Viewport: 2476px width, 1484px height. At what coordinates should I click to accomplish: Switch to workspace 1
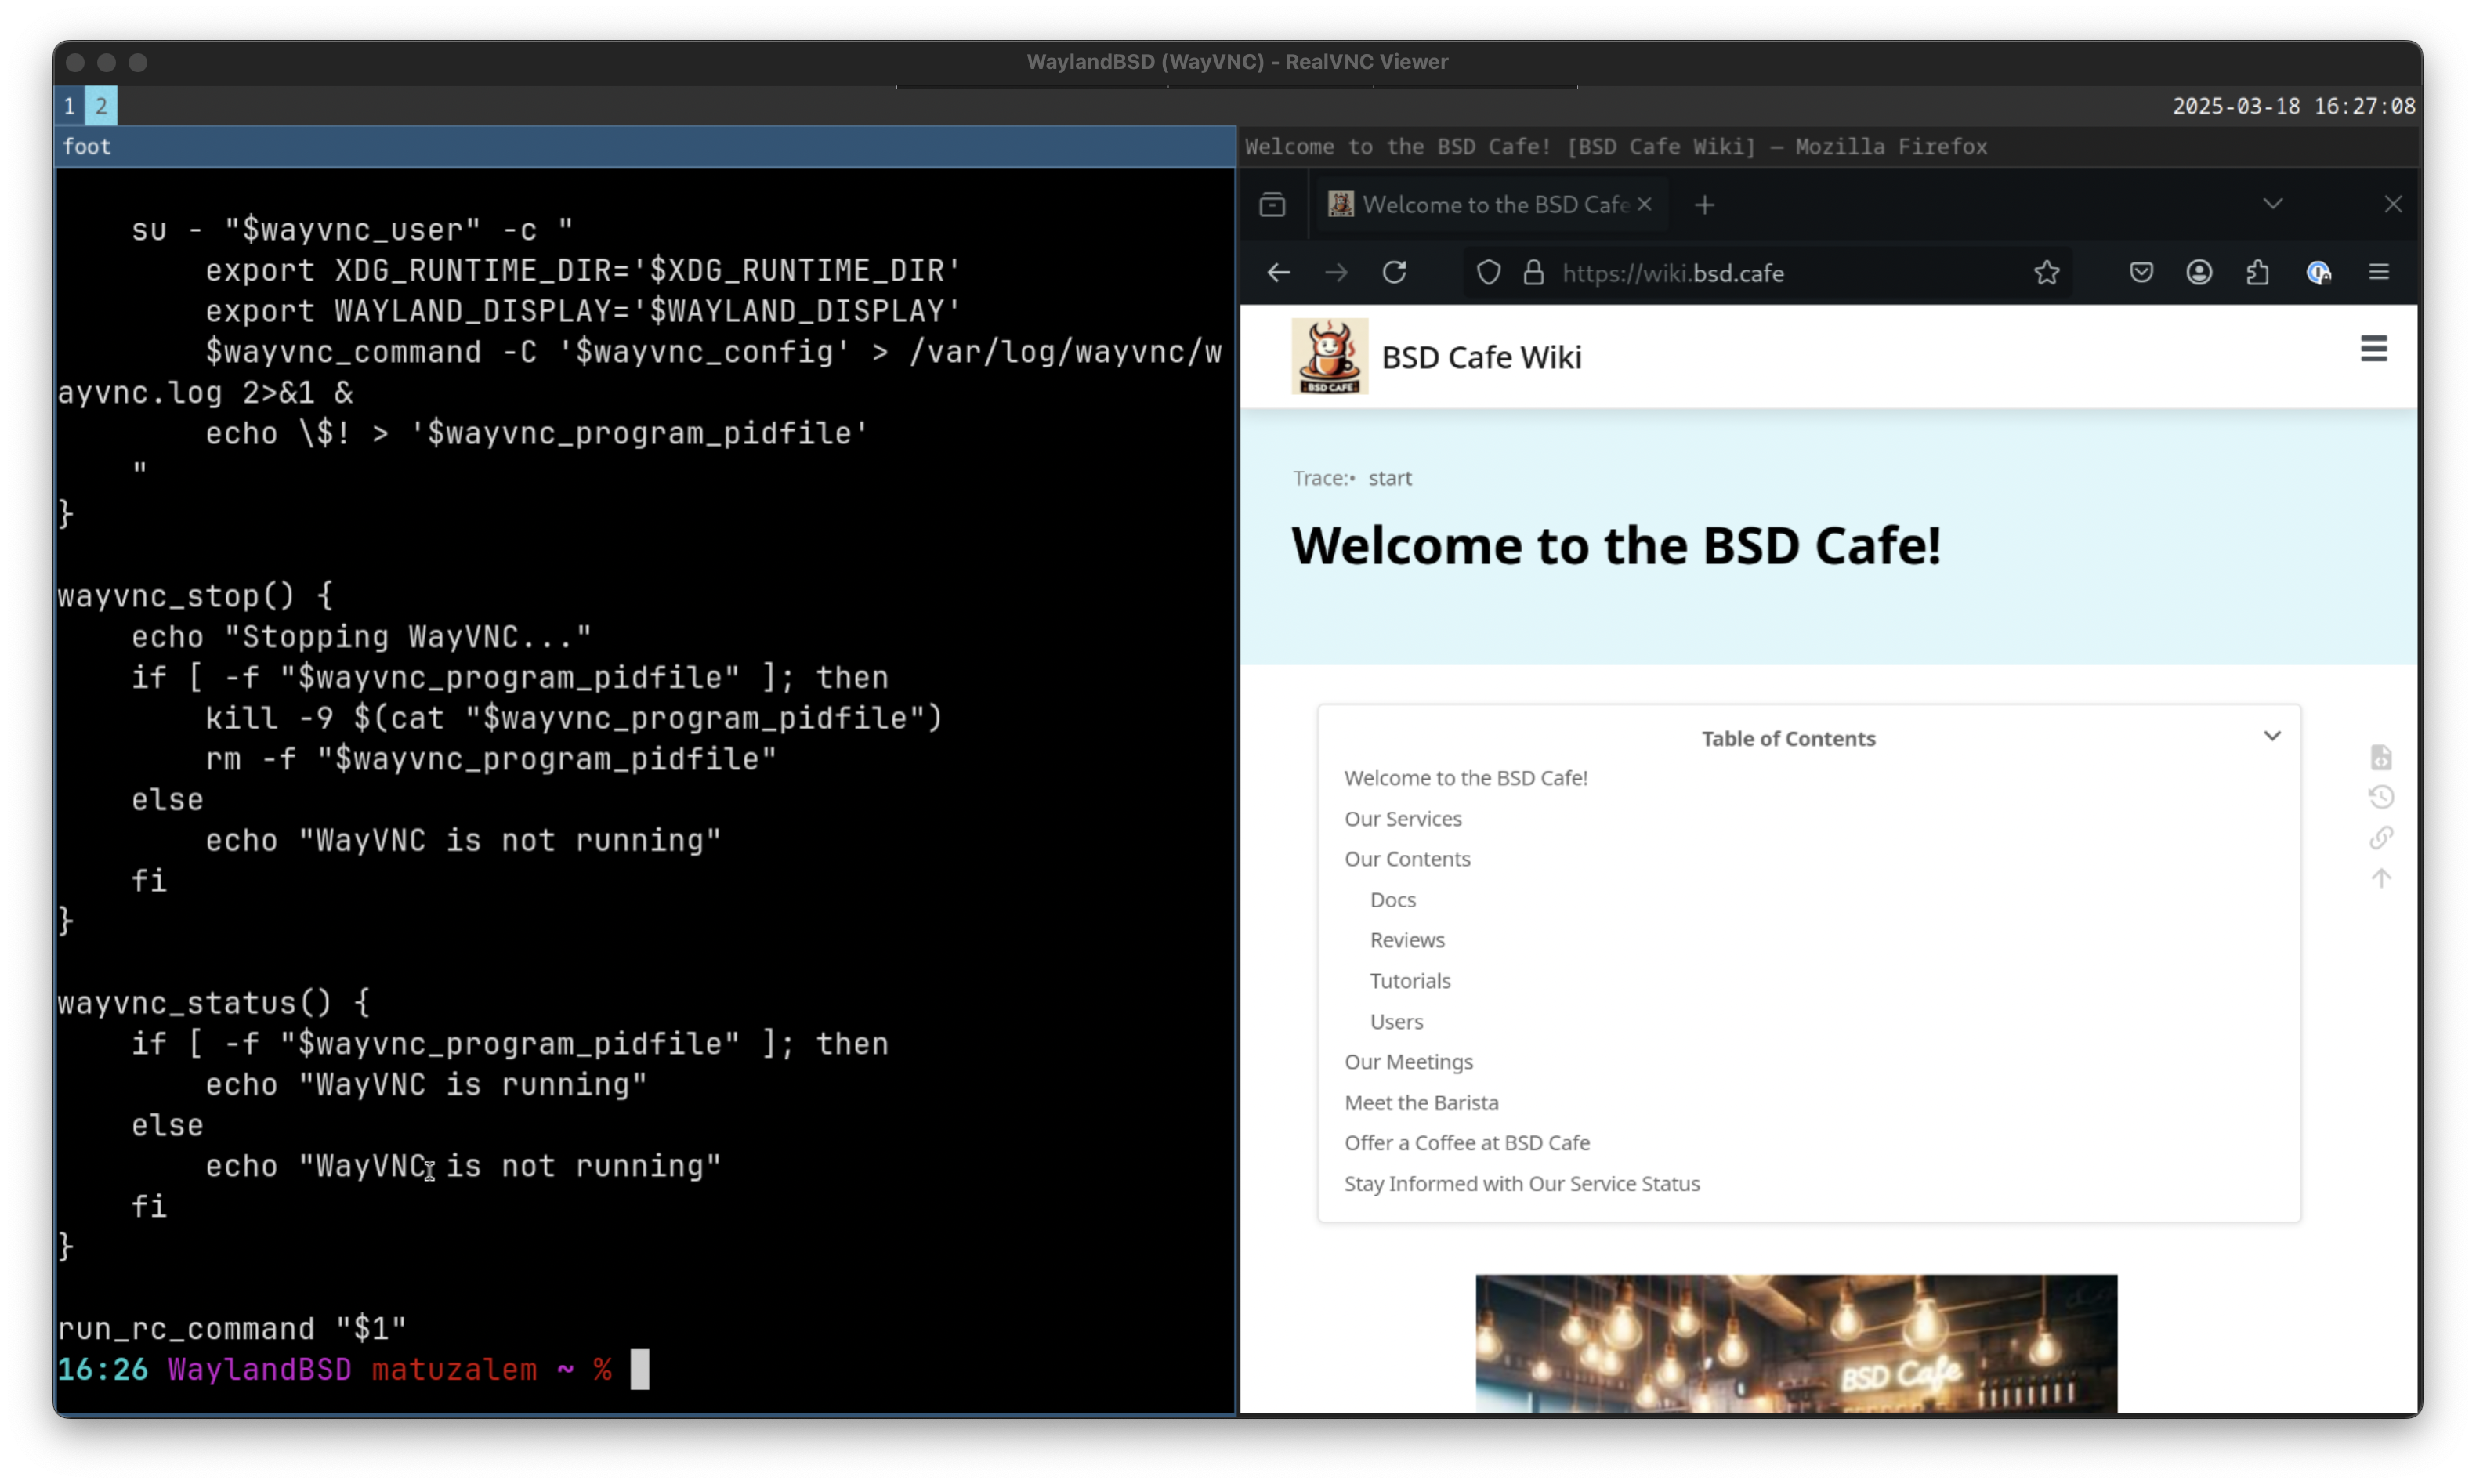69,106
